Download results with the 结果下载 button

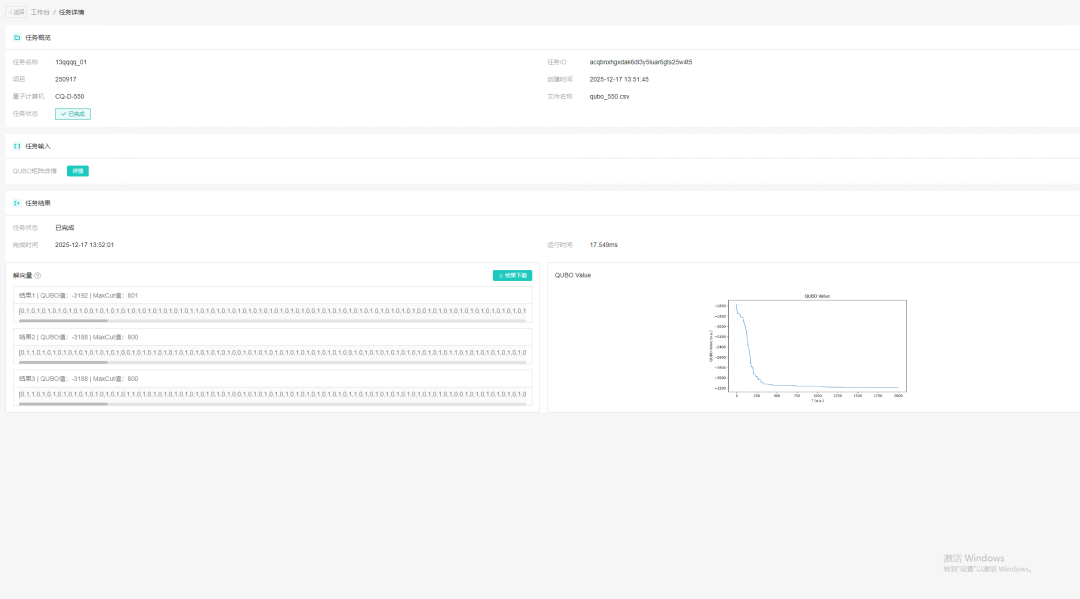click(x=512, y=275)
